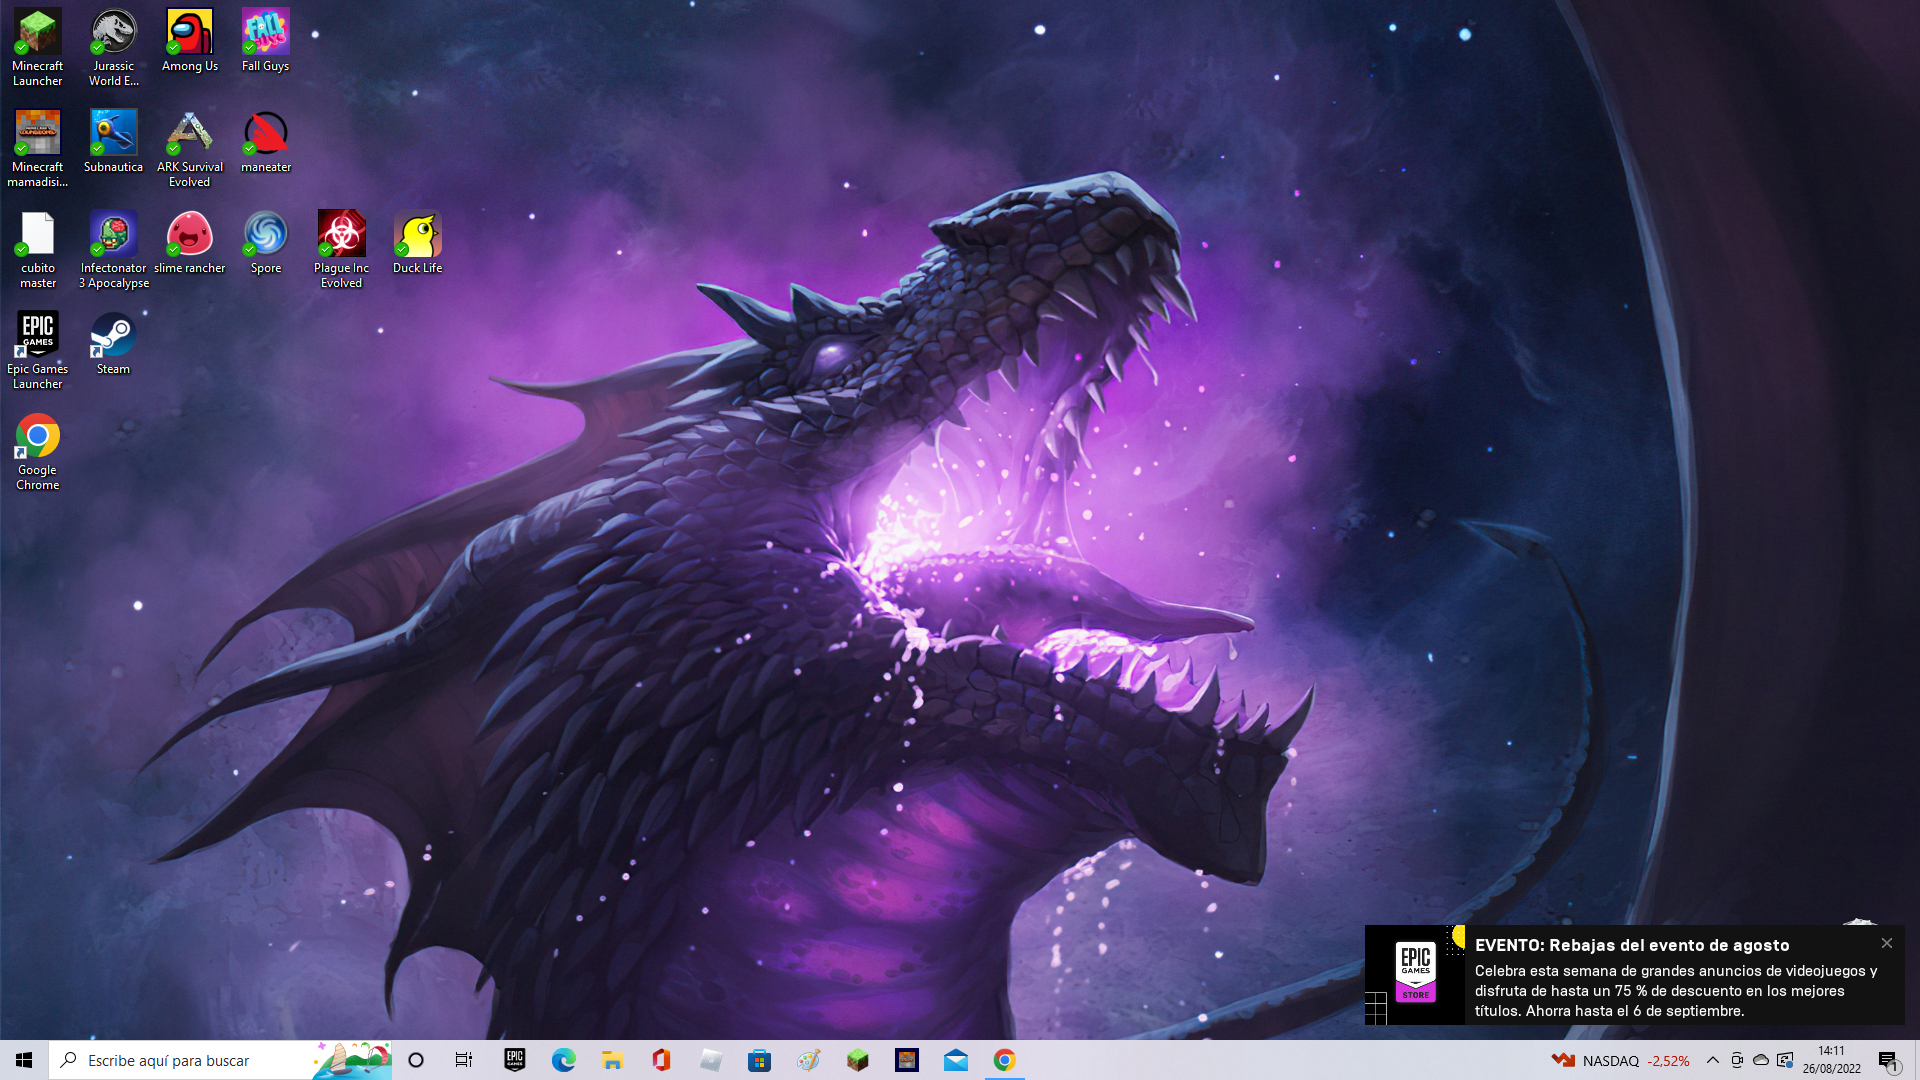
Task: Select the Plague Inc Evolved desktop icon
Action: point(342,249)
